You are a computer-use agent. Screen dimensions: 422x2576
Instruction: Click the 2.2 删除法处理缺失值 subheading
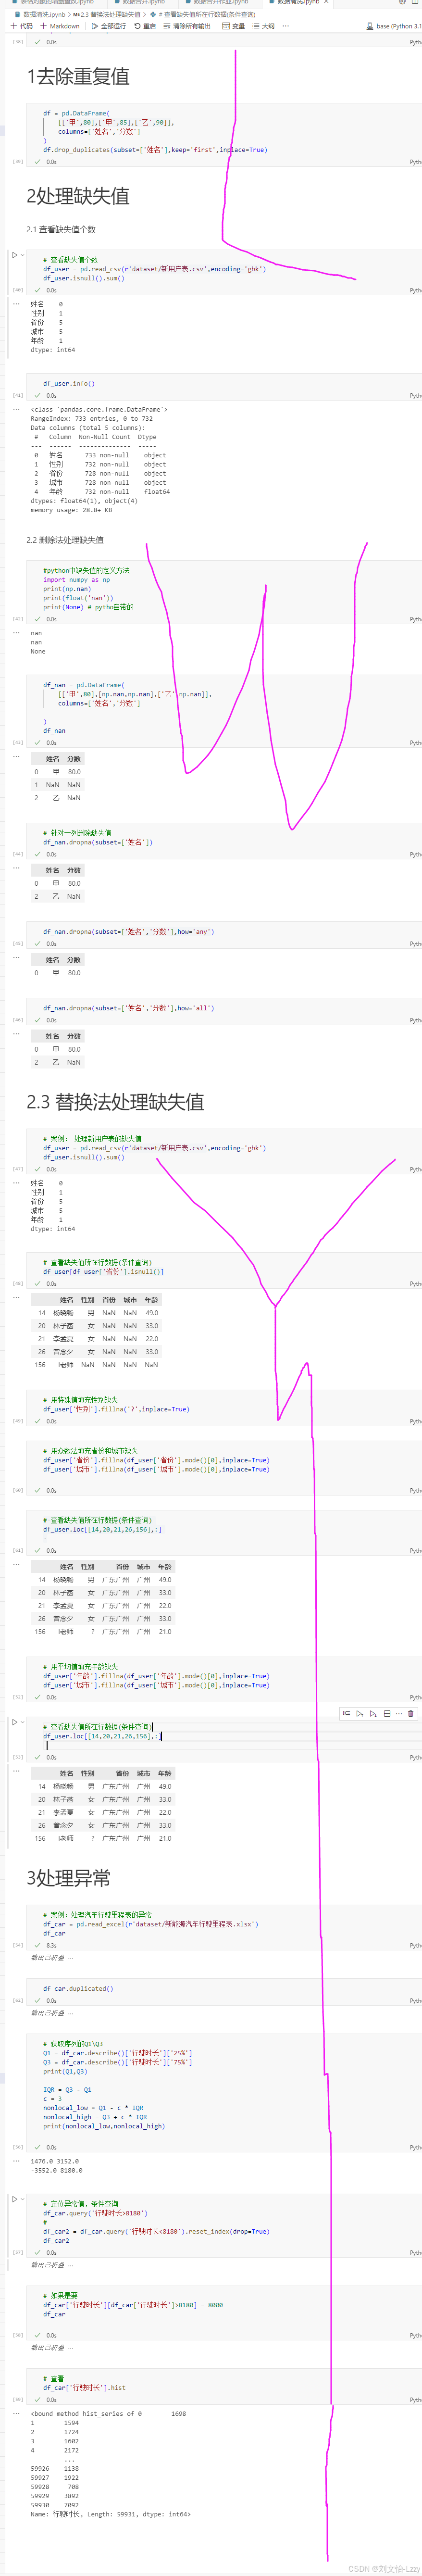pyautogui.click(x=65, y=540)
